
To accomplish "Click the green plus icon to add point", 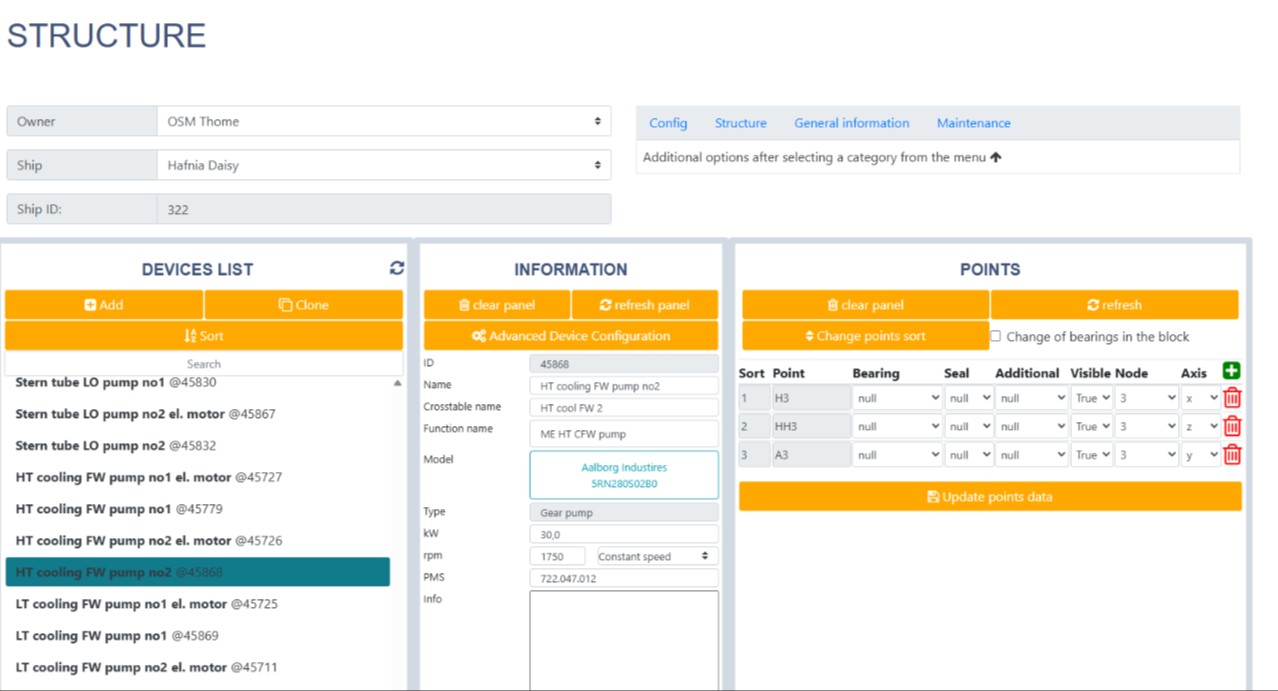I will pyautogui.click(x=1231, y=371).
